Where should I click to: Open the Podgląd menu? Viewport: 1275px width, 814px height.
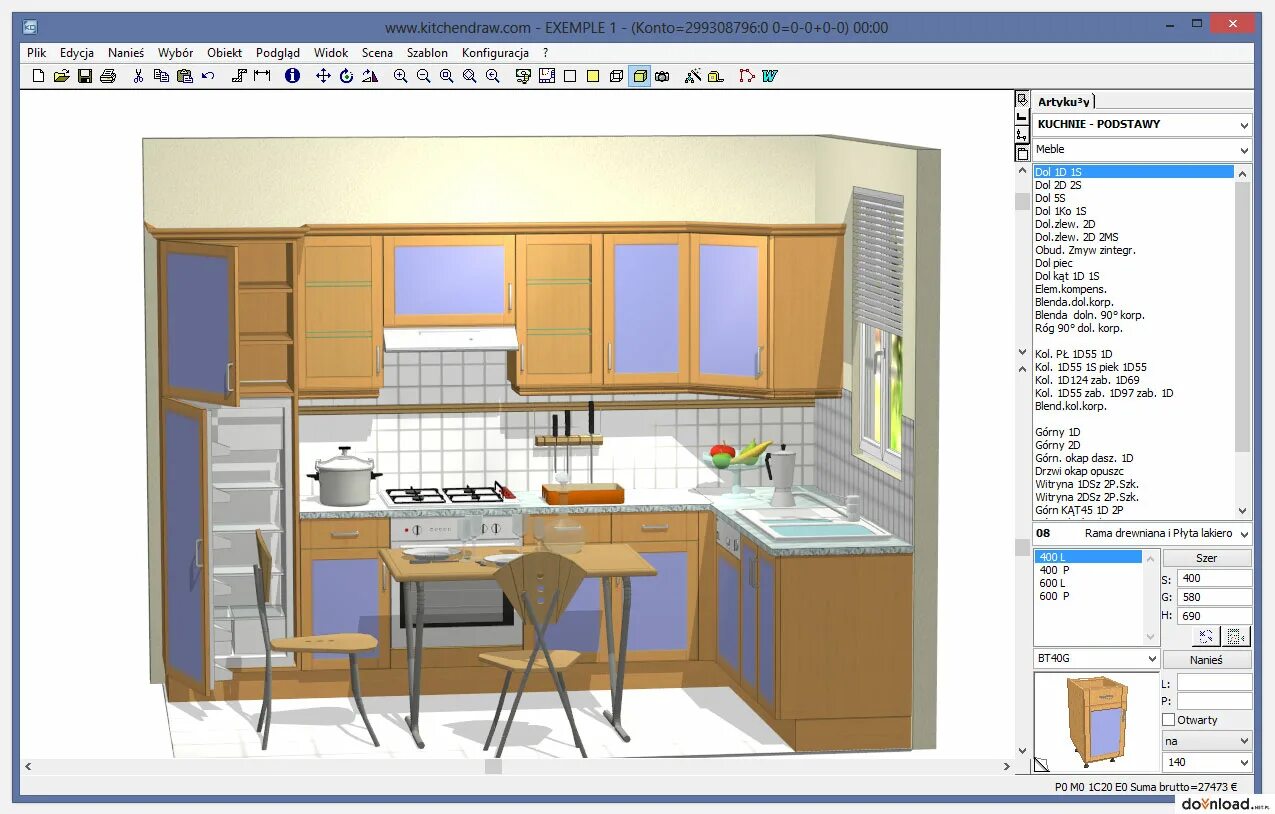(277, 53)
